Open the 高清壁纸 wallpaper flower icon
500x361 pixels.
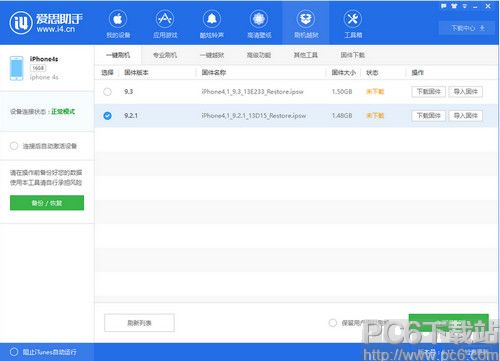click(x=259, y=19)
